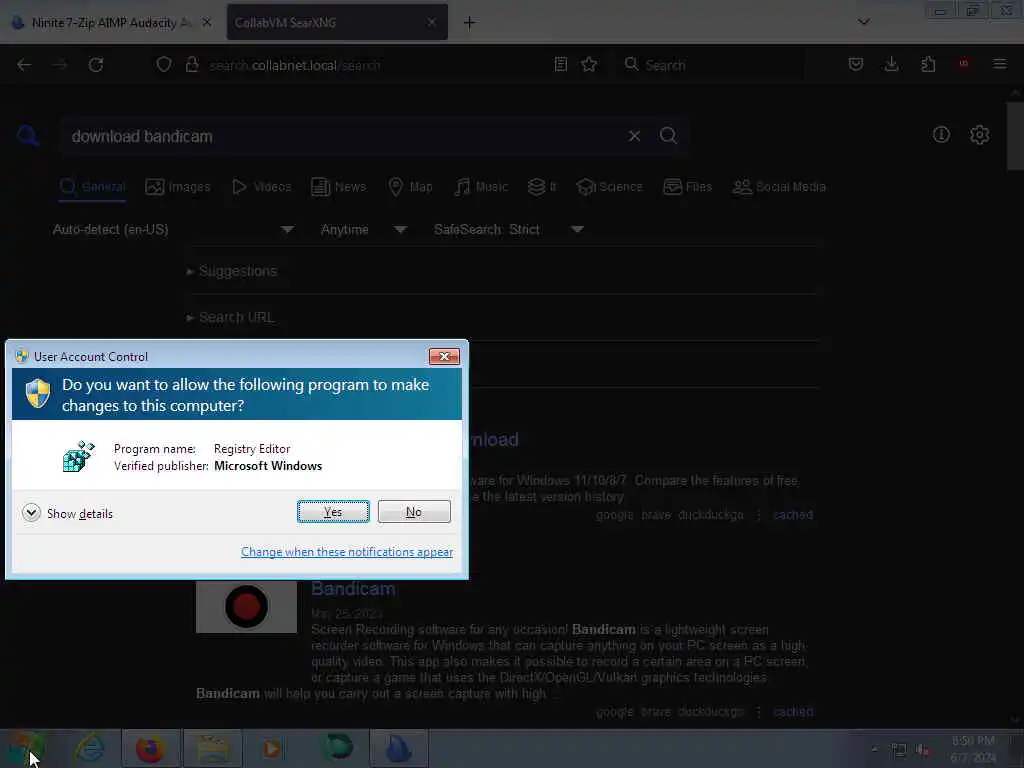Click the page vertical scrollbar
1024x768 pixels.
(1015, 136)
